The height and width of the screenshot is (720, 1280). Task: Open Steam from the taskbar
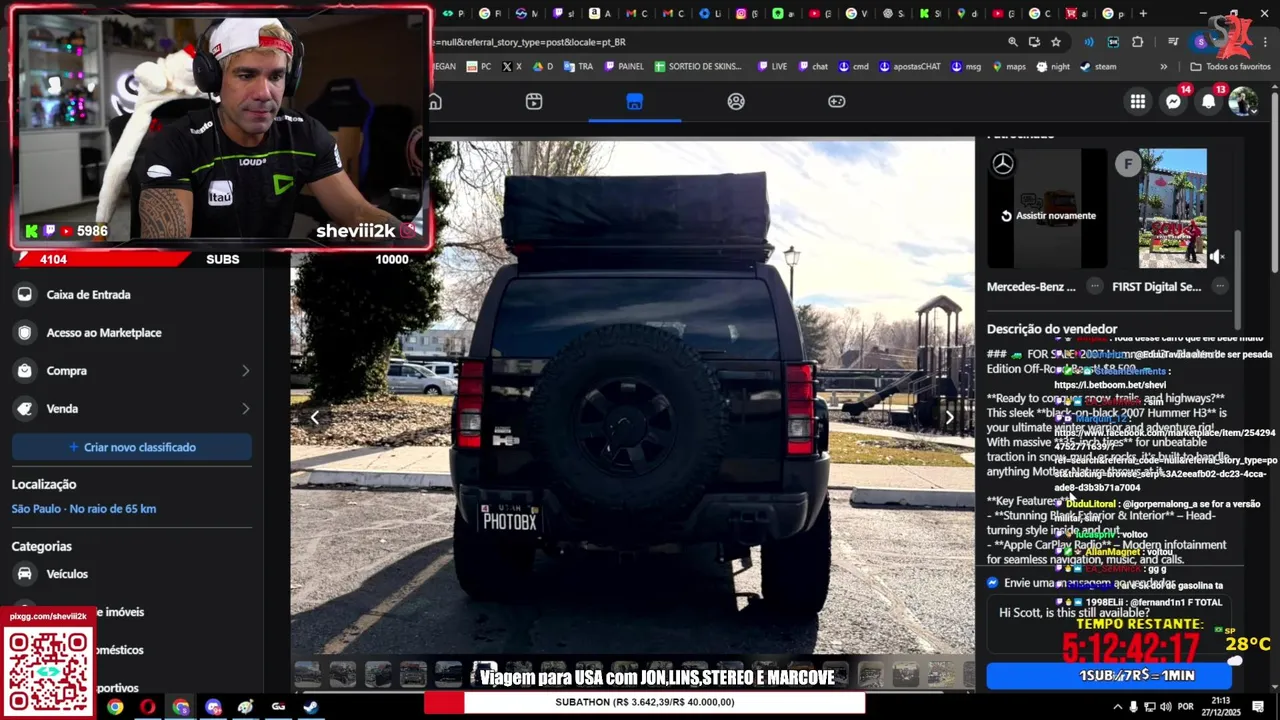311,707
